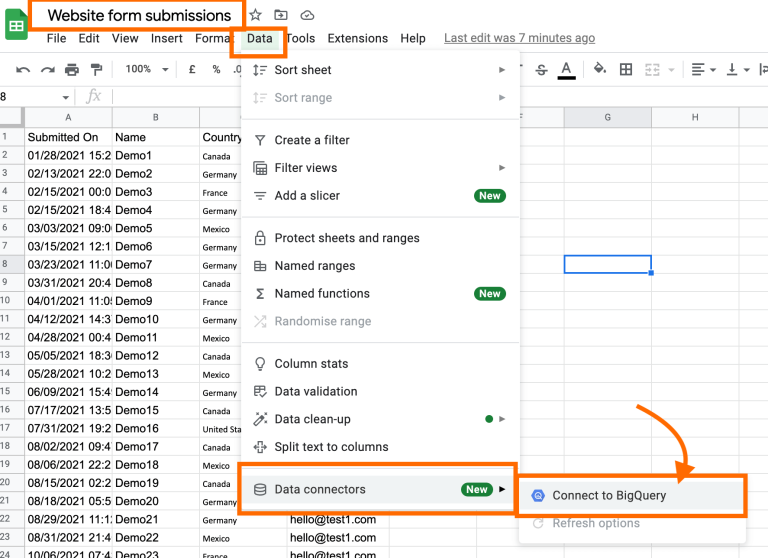Screen dimensions: 768x558
Task: Select Protect sheets and ranges
Action: [x=380, y=238]
